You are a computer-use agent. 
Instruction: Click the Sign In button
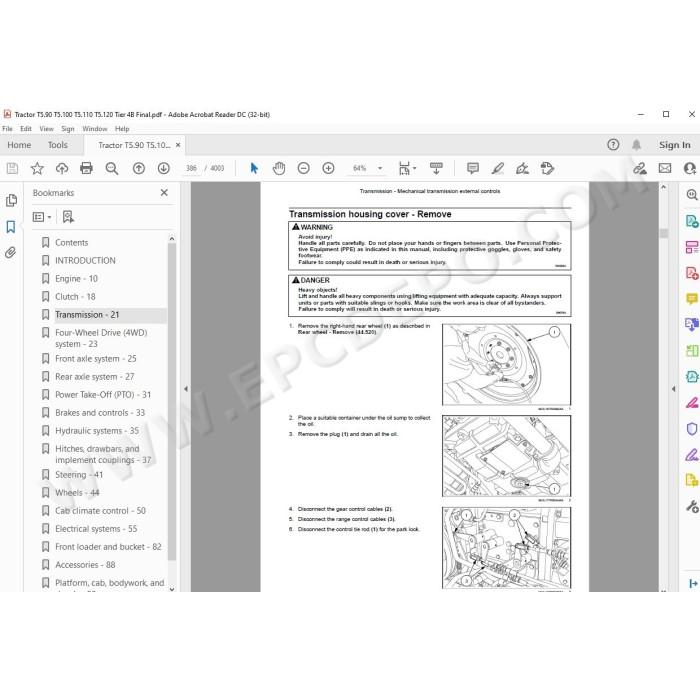pos(675,145)
